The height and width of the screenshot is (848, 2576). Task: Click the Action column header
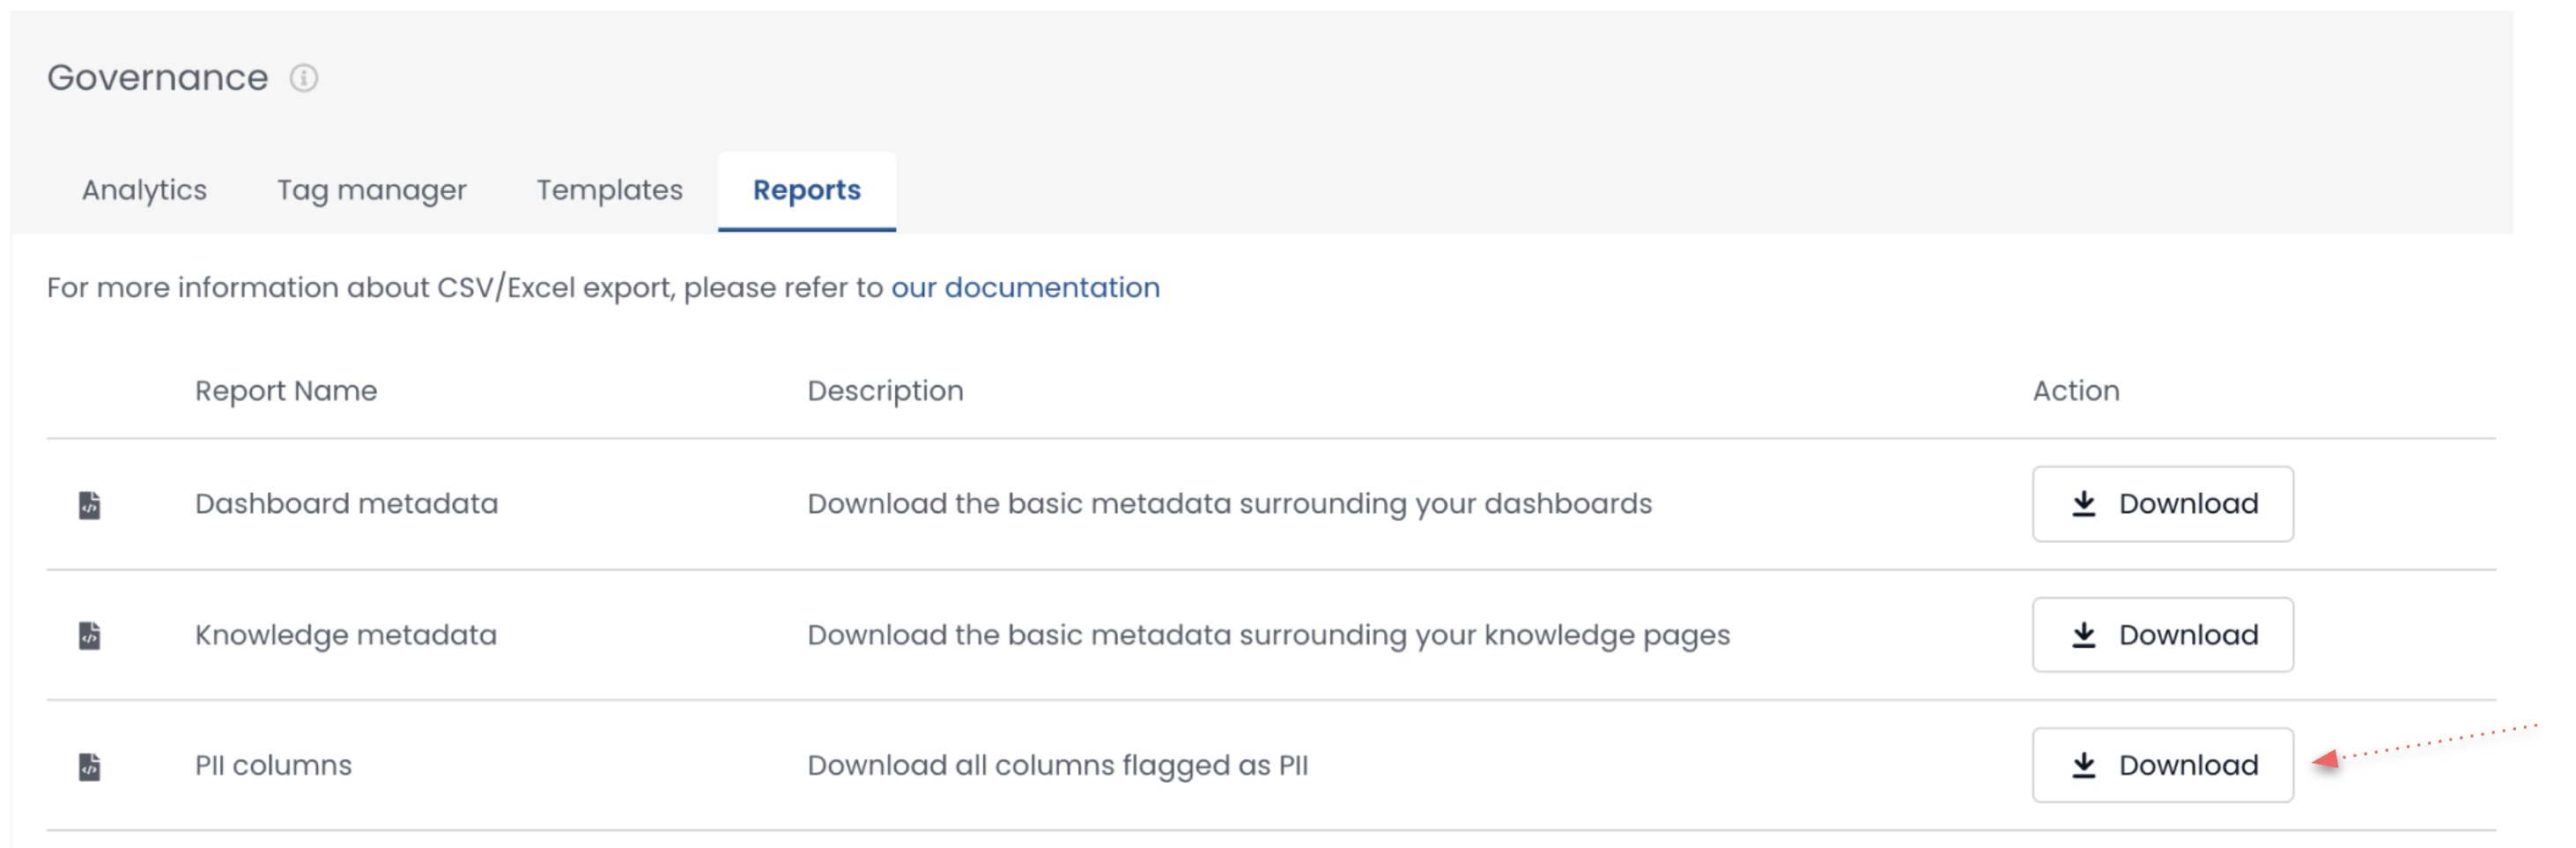coord(2075,391)
